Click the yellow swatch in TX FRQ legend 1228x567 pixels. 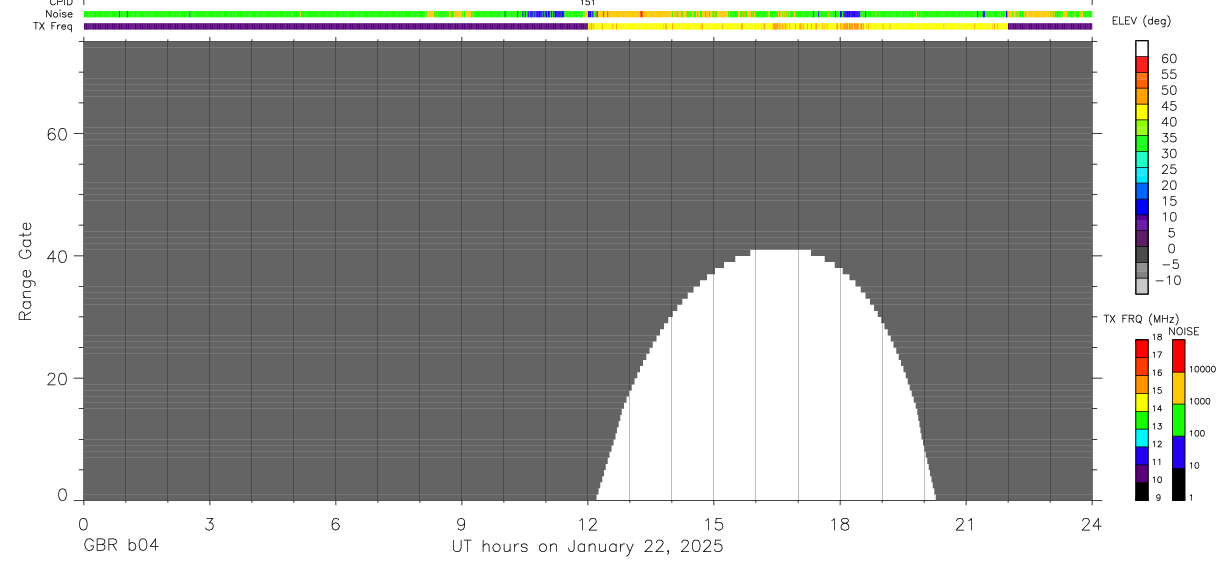pos(1142,402)
